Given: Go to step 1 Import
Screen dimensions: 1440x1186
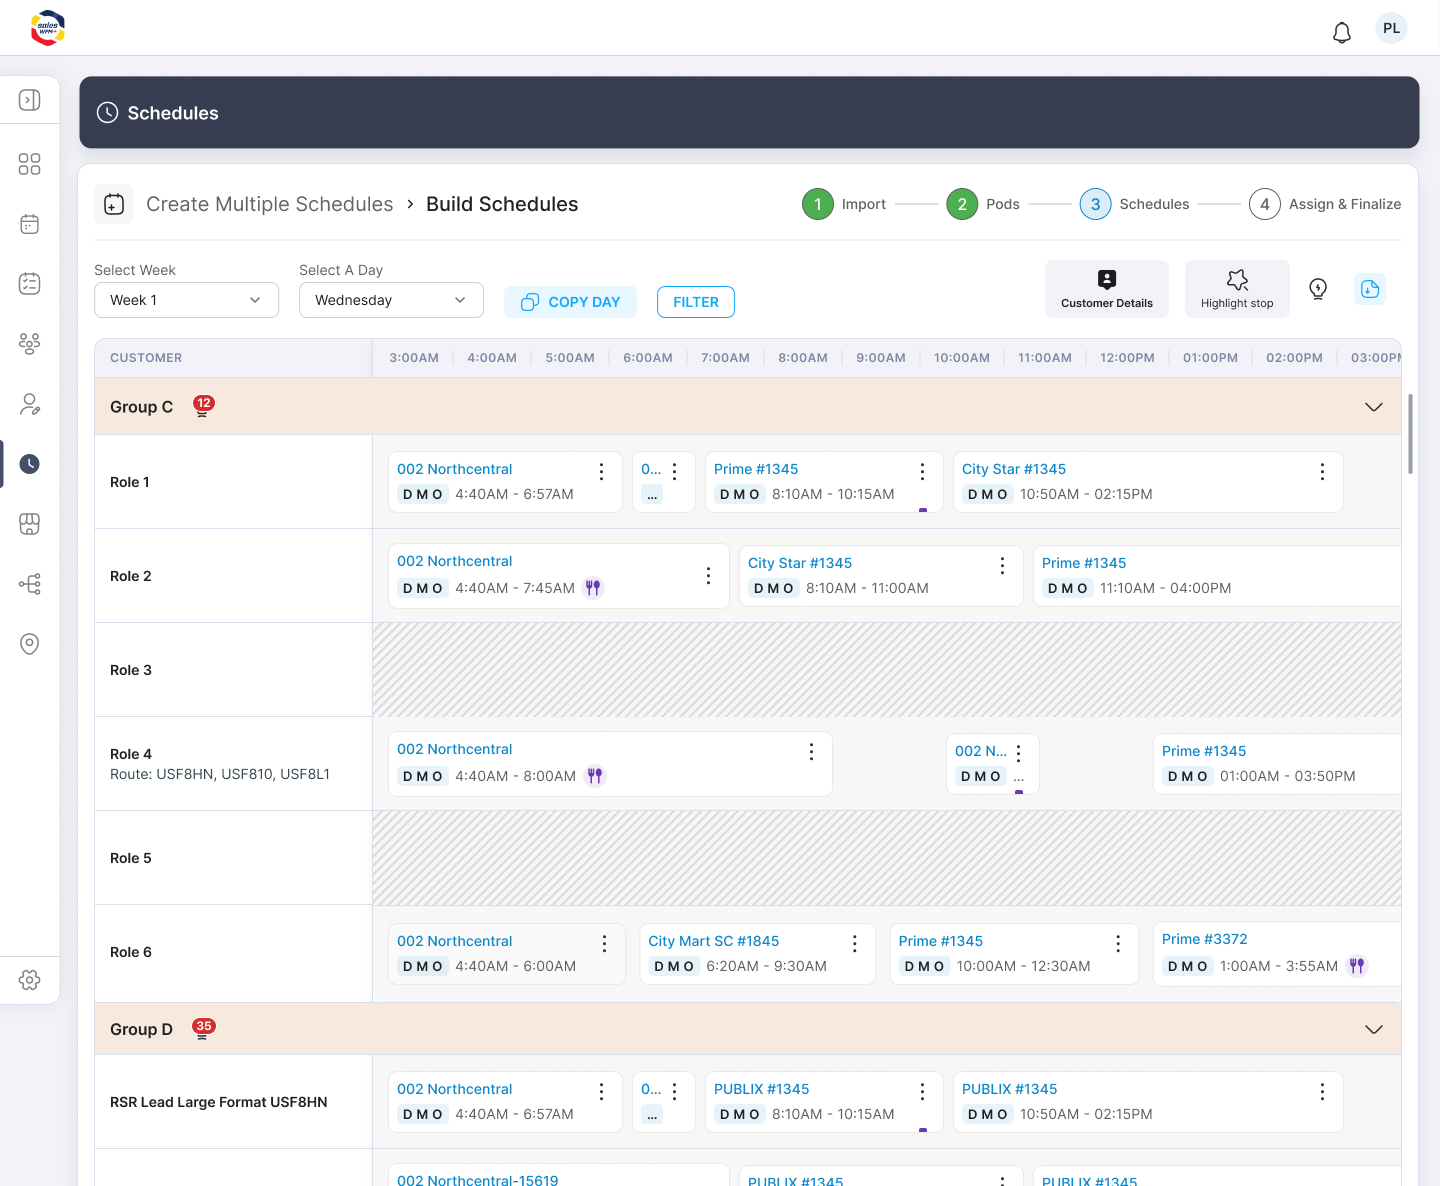Looking at the screenshot, I should point(844,204).
